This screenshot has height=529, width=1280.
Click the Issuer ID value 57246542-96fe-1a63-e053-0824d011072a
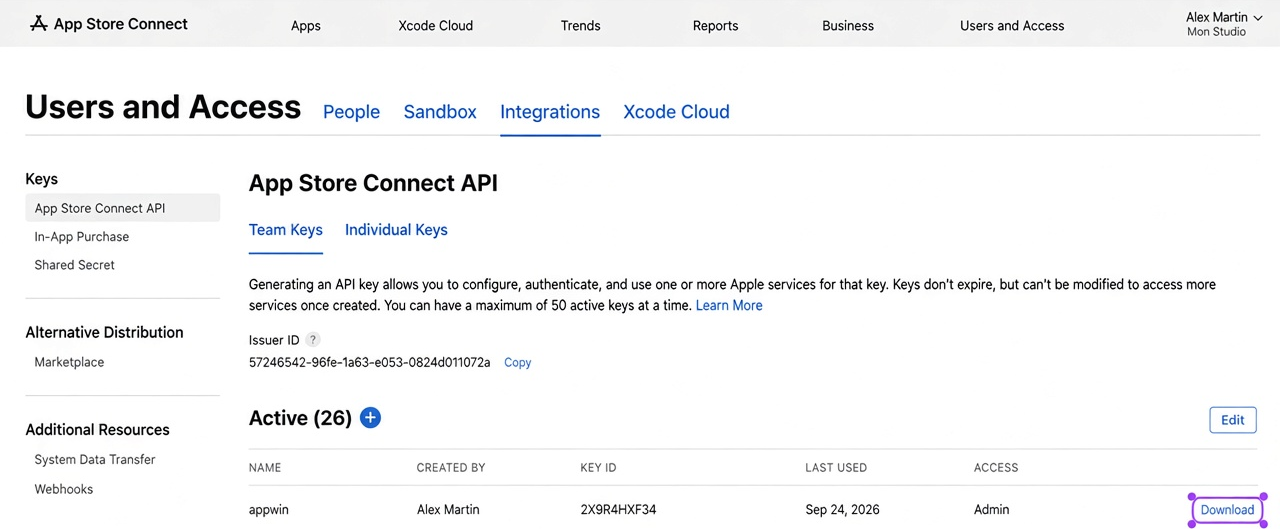click(370, 362)
